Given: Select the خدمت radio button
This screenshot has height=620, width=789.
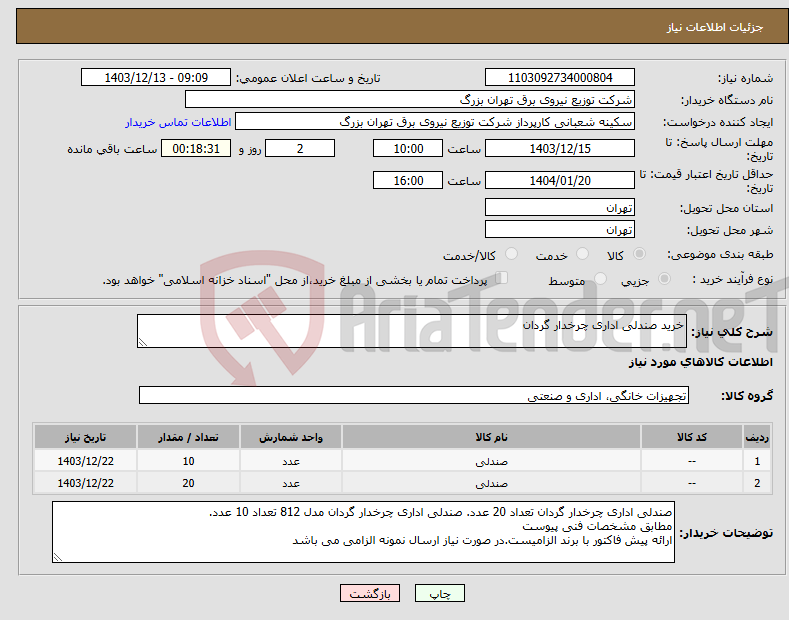Looking at the screenshot, I should coord(582,254).
